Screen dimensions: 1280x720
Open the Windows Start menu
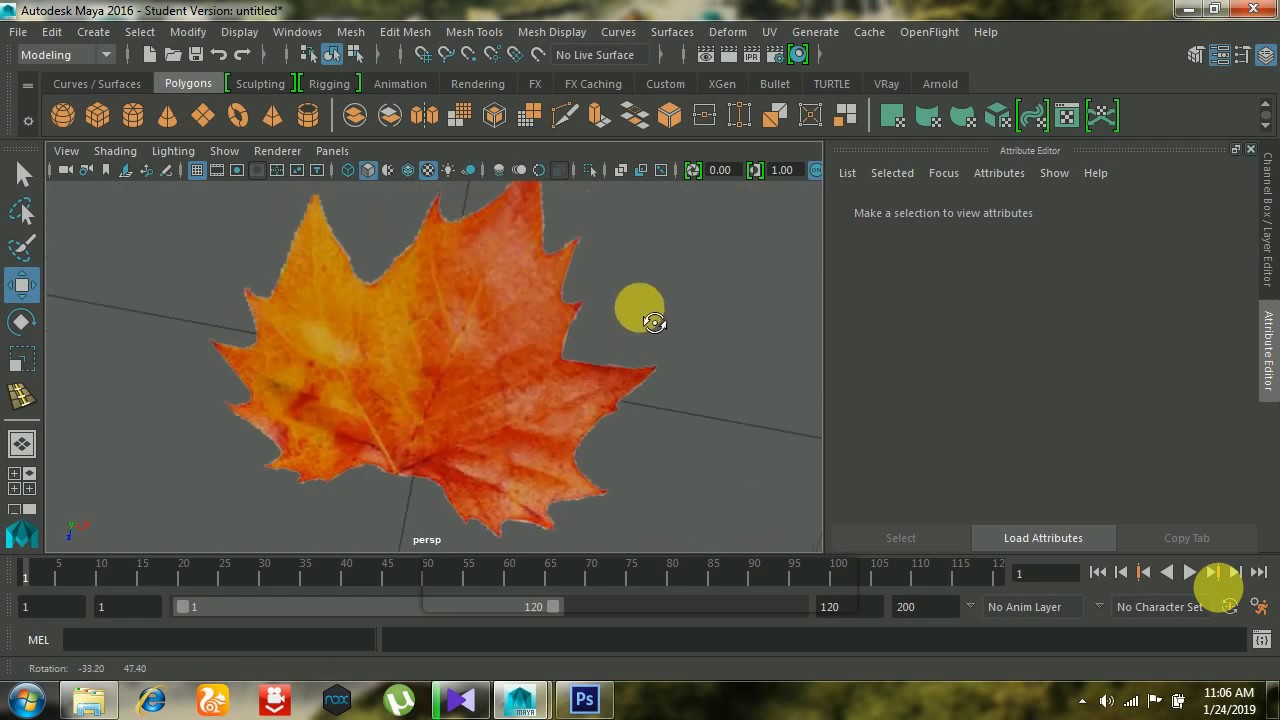pos(26,699)
